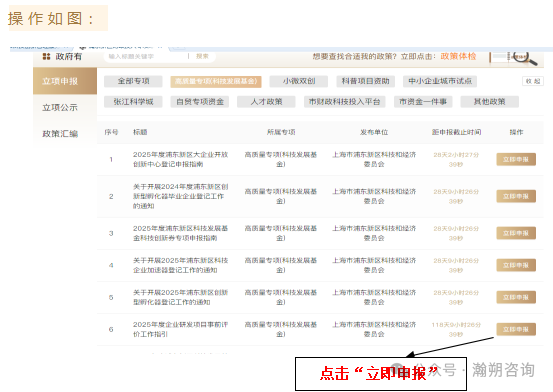This screenshot has width=553, height=392.
Task: Select the 立项申报 sidebar tab
Action: pyautogui.click(x=65, y=81)
